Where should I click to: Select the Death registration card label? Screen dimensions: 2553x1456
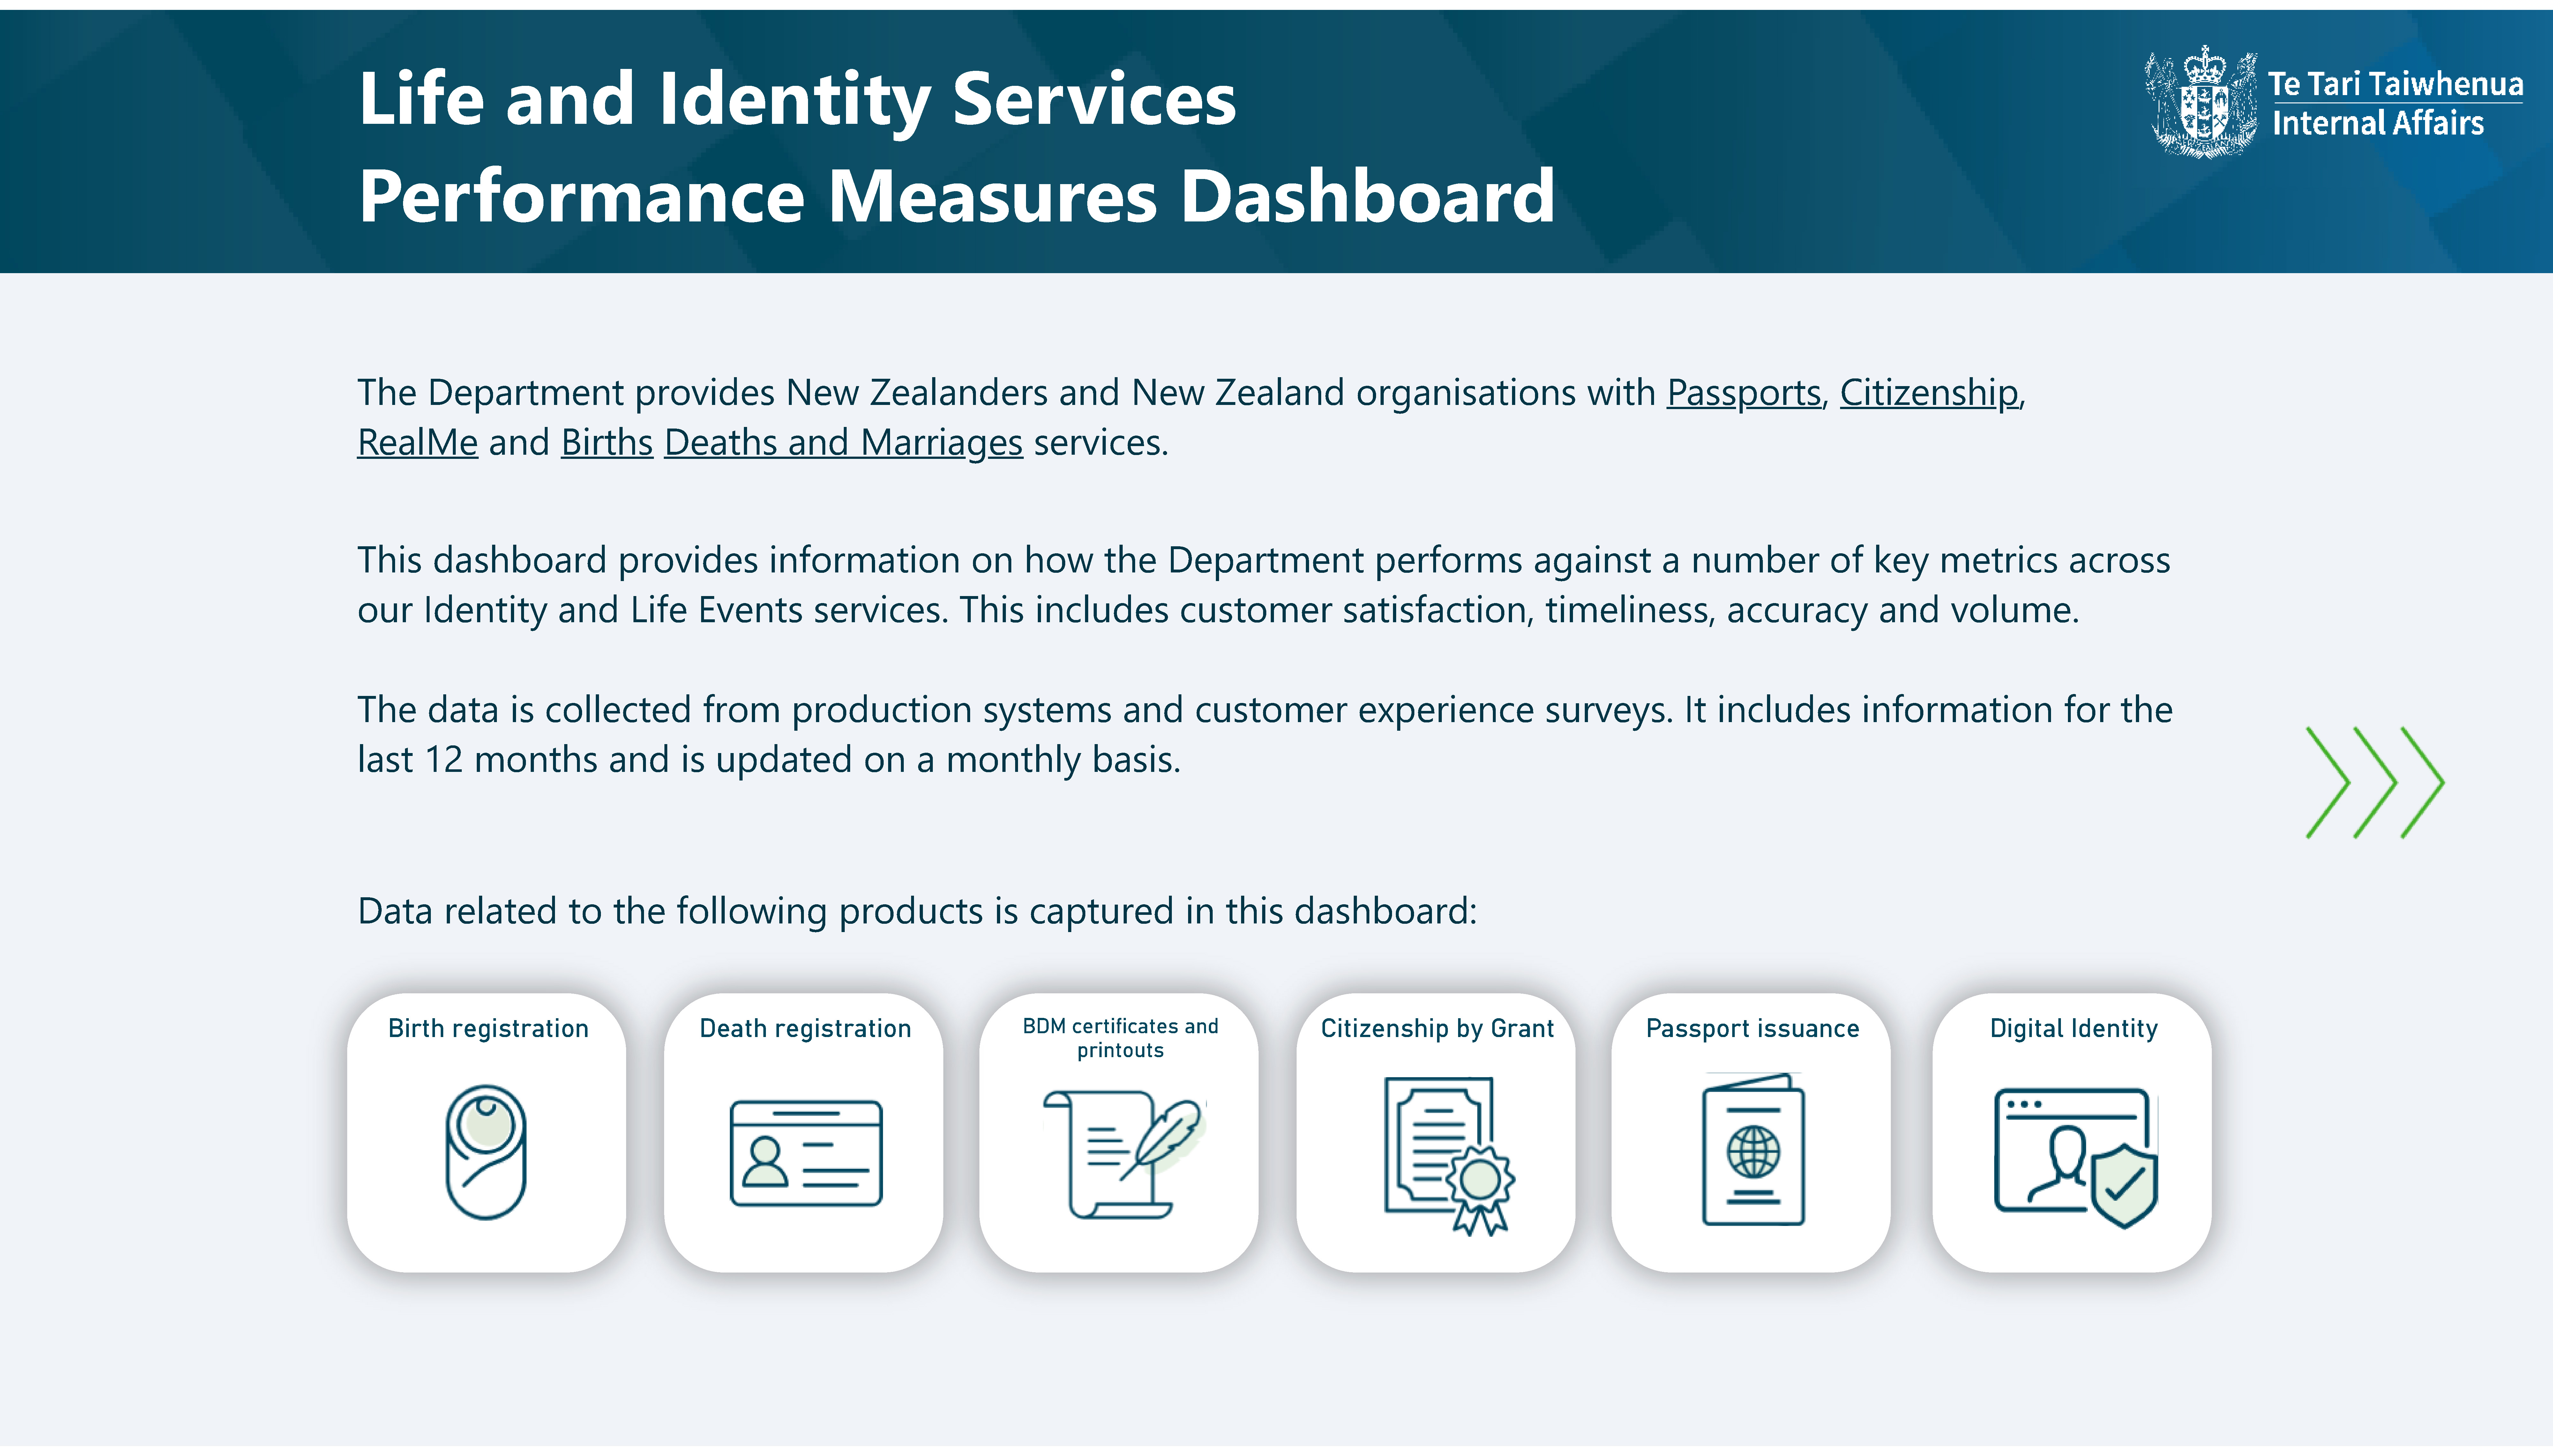click(x=805, y=1028)
